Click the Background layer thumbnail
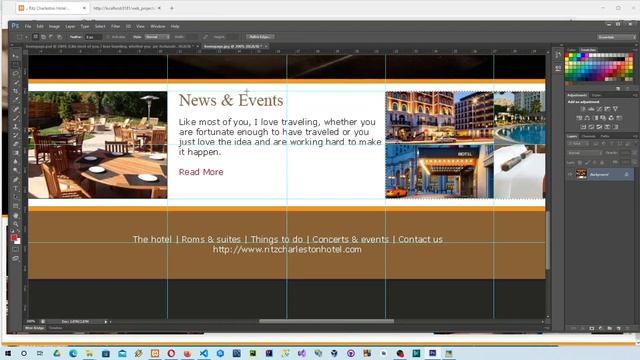The width and height of the screenshot is (640, 360). 581,174
